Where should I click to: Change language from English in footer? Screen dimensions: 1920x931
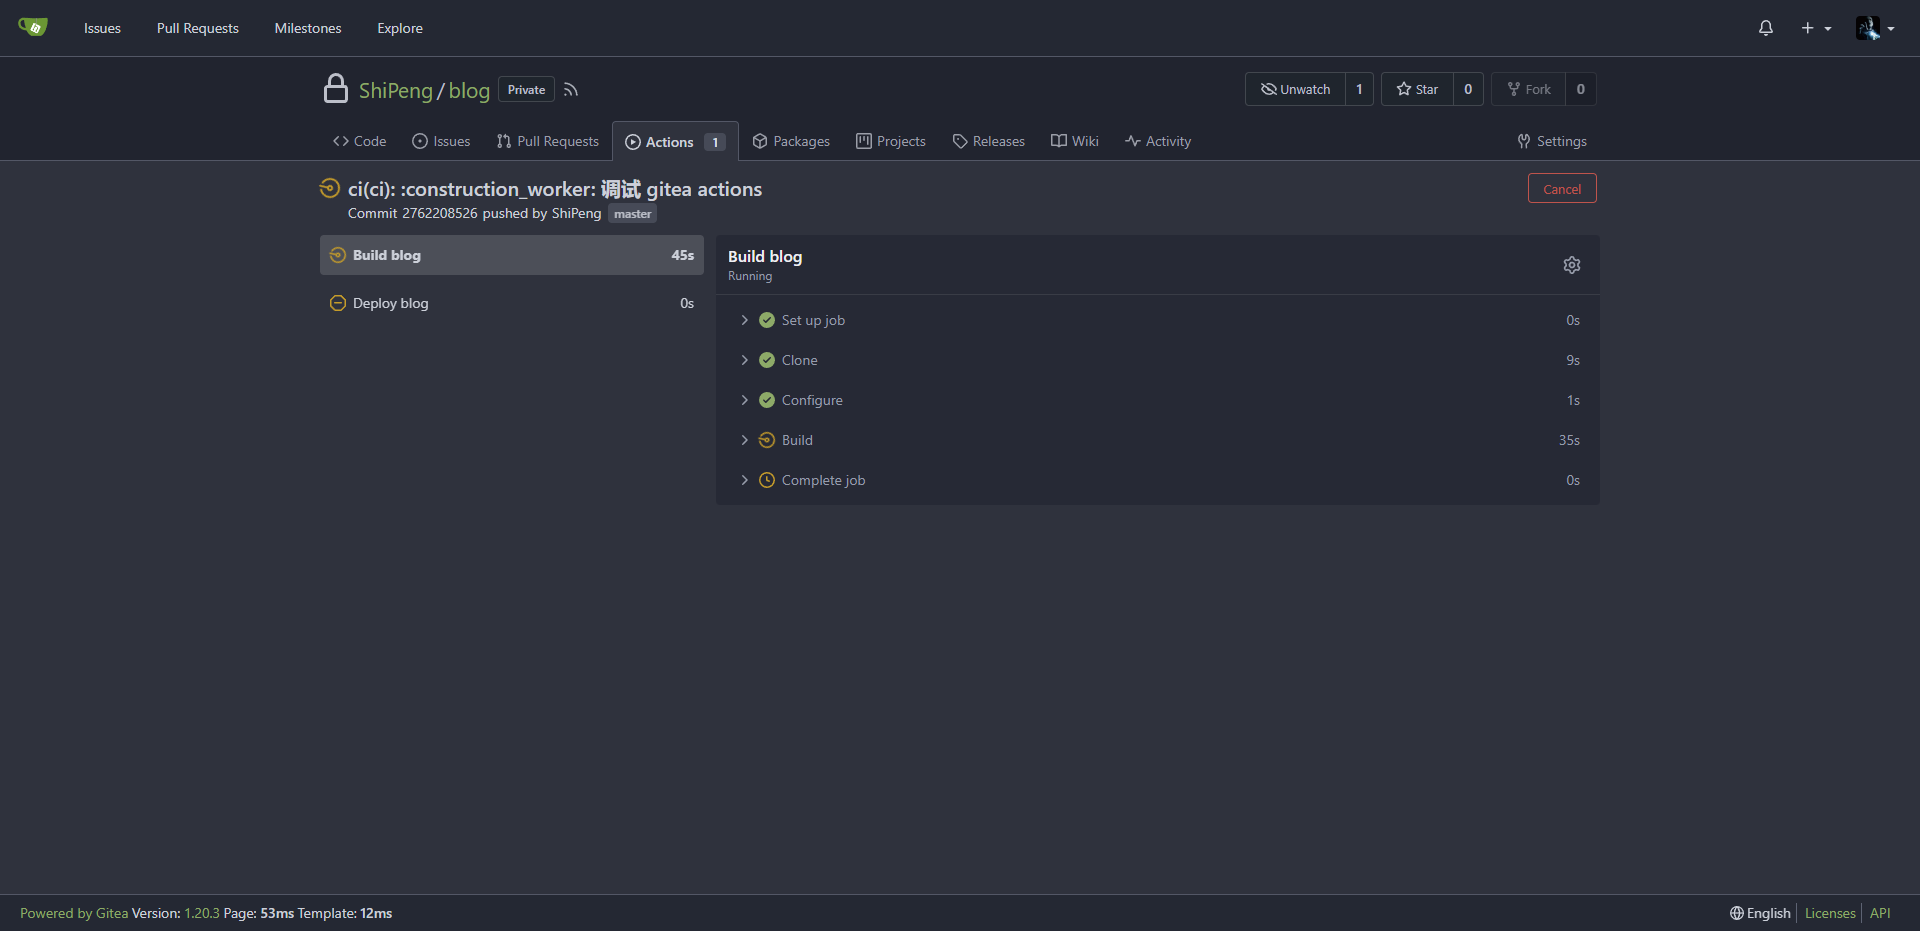(1760, 913)
